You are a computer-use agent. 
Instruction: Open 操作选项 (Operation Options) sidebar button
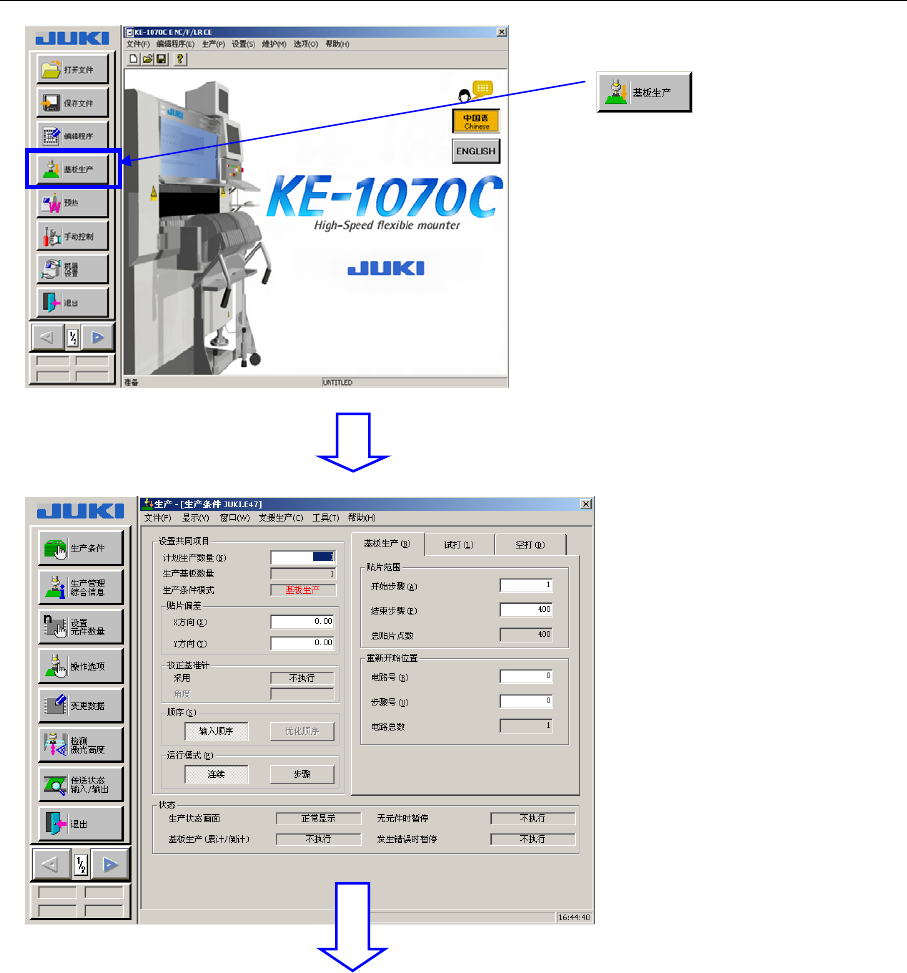tap(81, 666)
